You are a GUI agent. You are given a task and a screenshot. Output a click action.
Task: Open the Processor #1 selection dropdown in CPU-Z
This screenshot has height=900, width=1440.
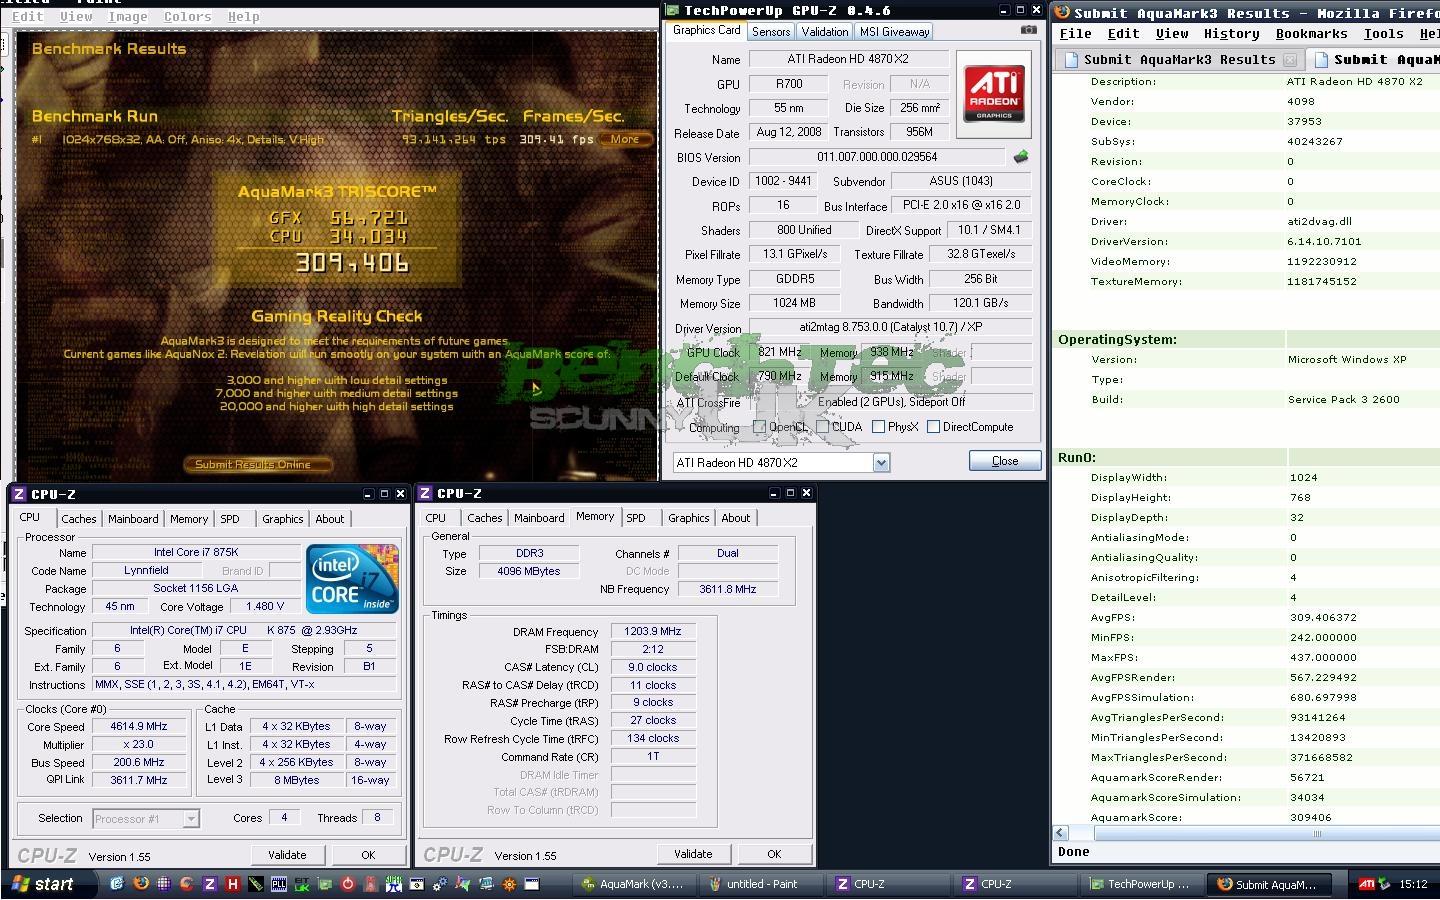(x=191, y=819)
